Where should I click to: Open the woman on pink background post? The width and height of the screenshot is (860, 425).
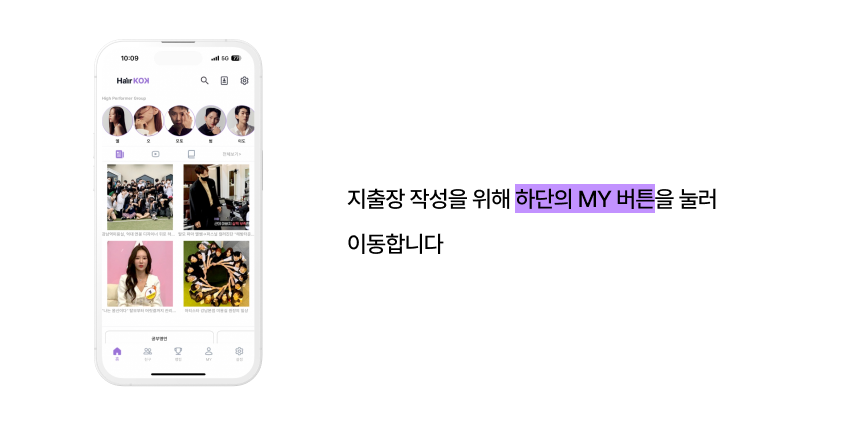140,274
